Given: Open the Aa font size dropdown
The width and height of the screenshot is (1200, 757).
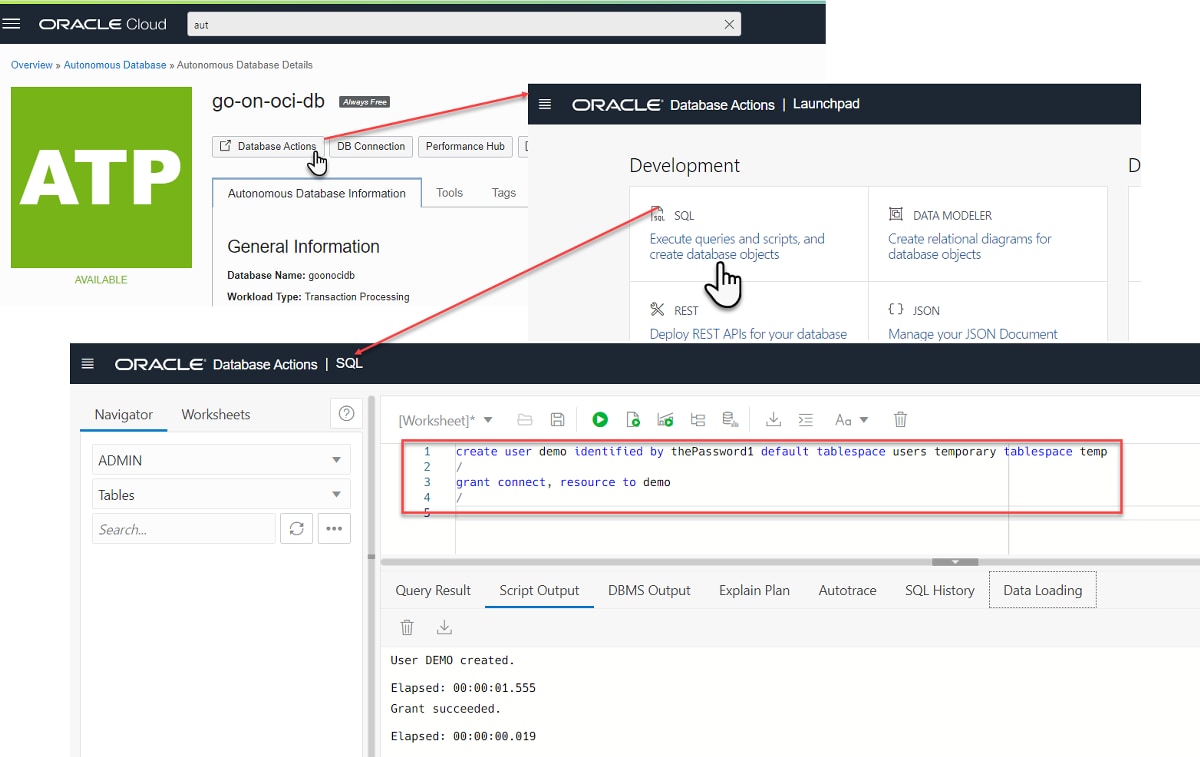Looking at the screenshot, I should click(848, 419).
